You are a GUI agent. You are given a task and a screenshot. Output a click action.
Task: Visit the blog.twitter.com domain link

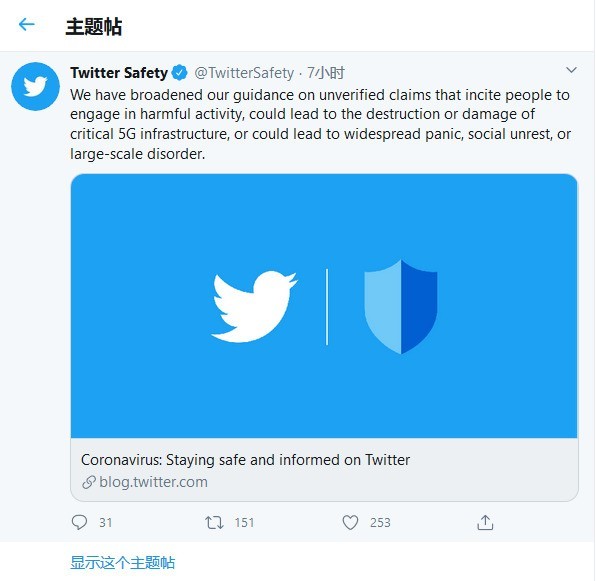153,483
